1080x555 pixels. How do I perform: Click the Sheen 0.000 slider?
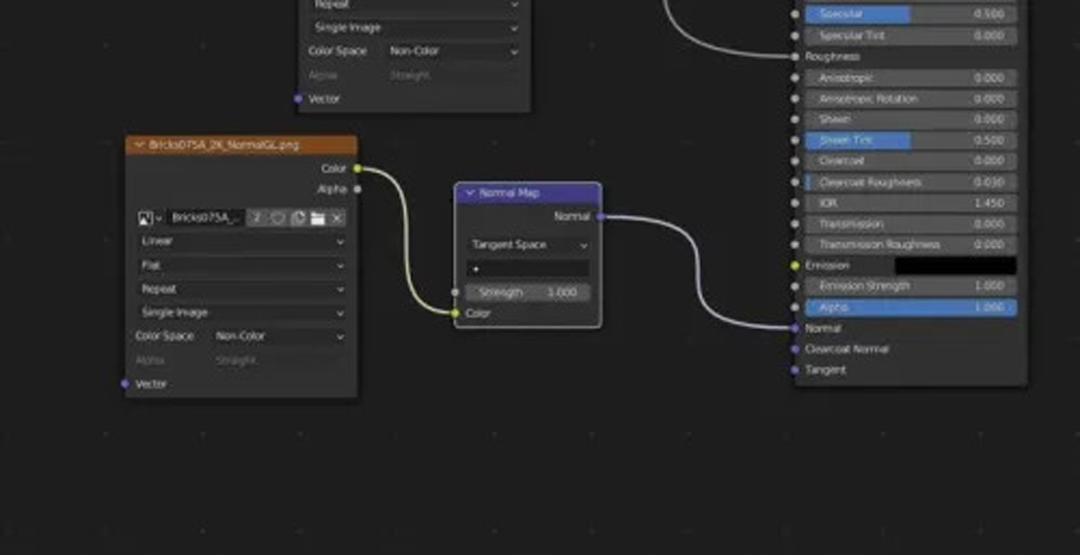coord(911,120)
